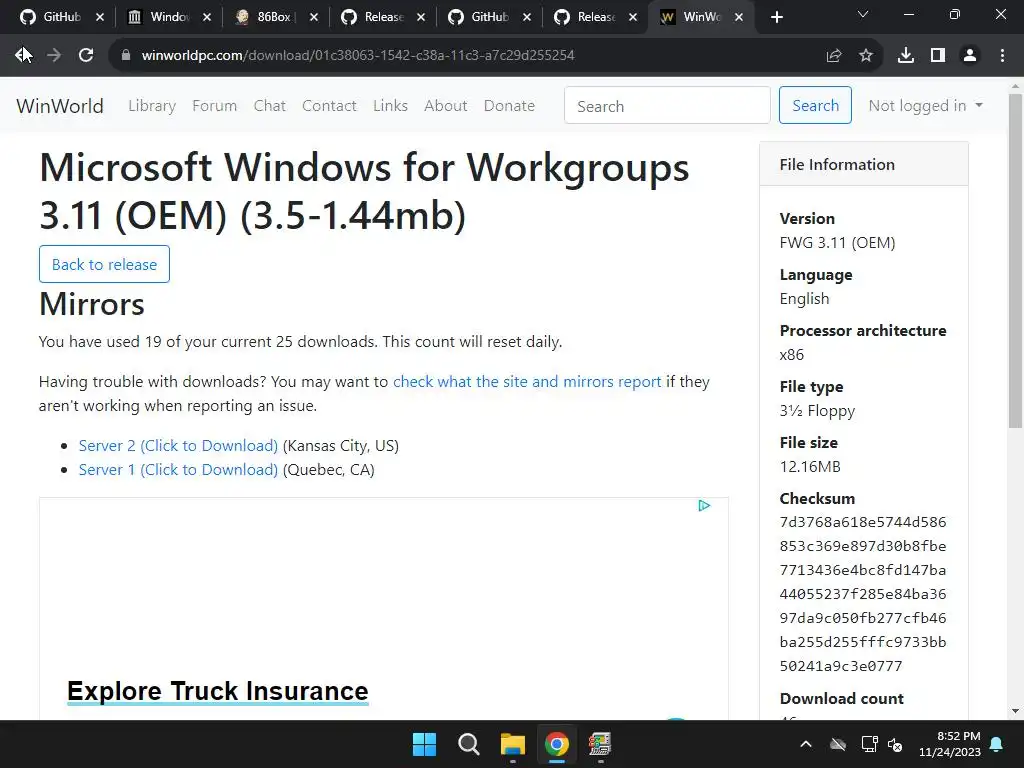Open the notifications bell icon
This screenshot has height=768, width=1024.
pos(997,744)
